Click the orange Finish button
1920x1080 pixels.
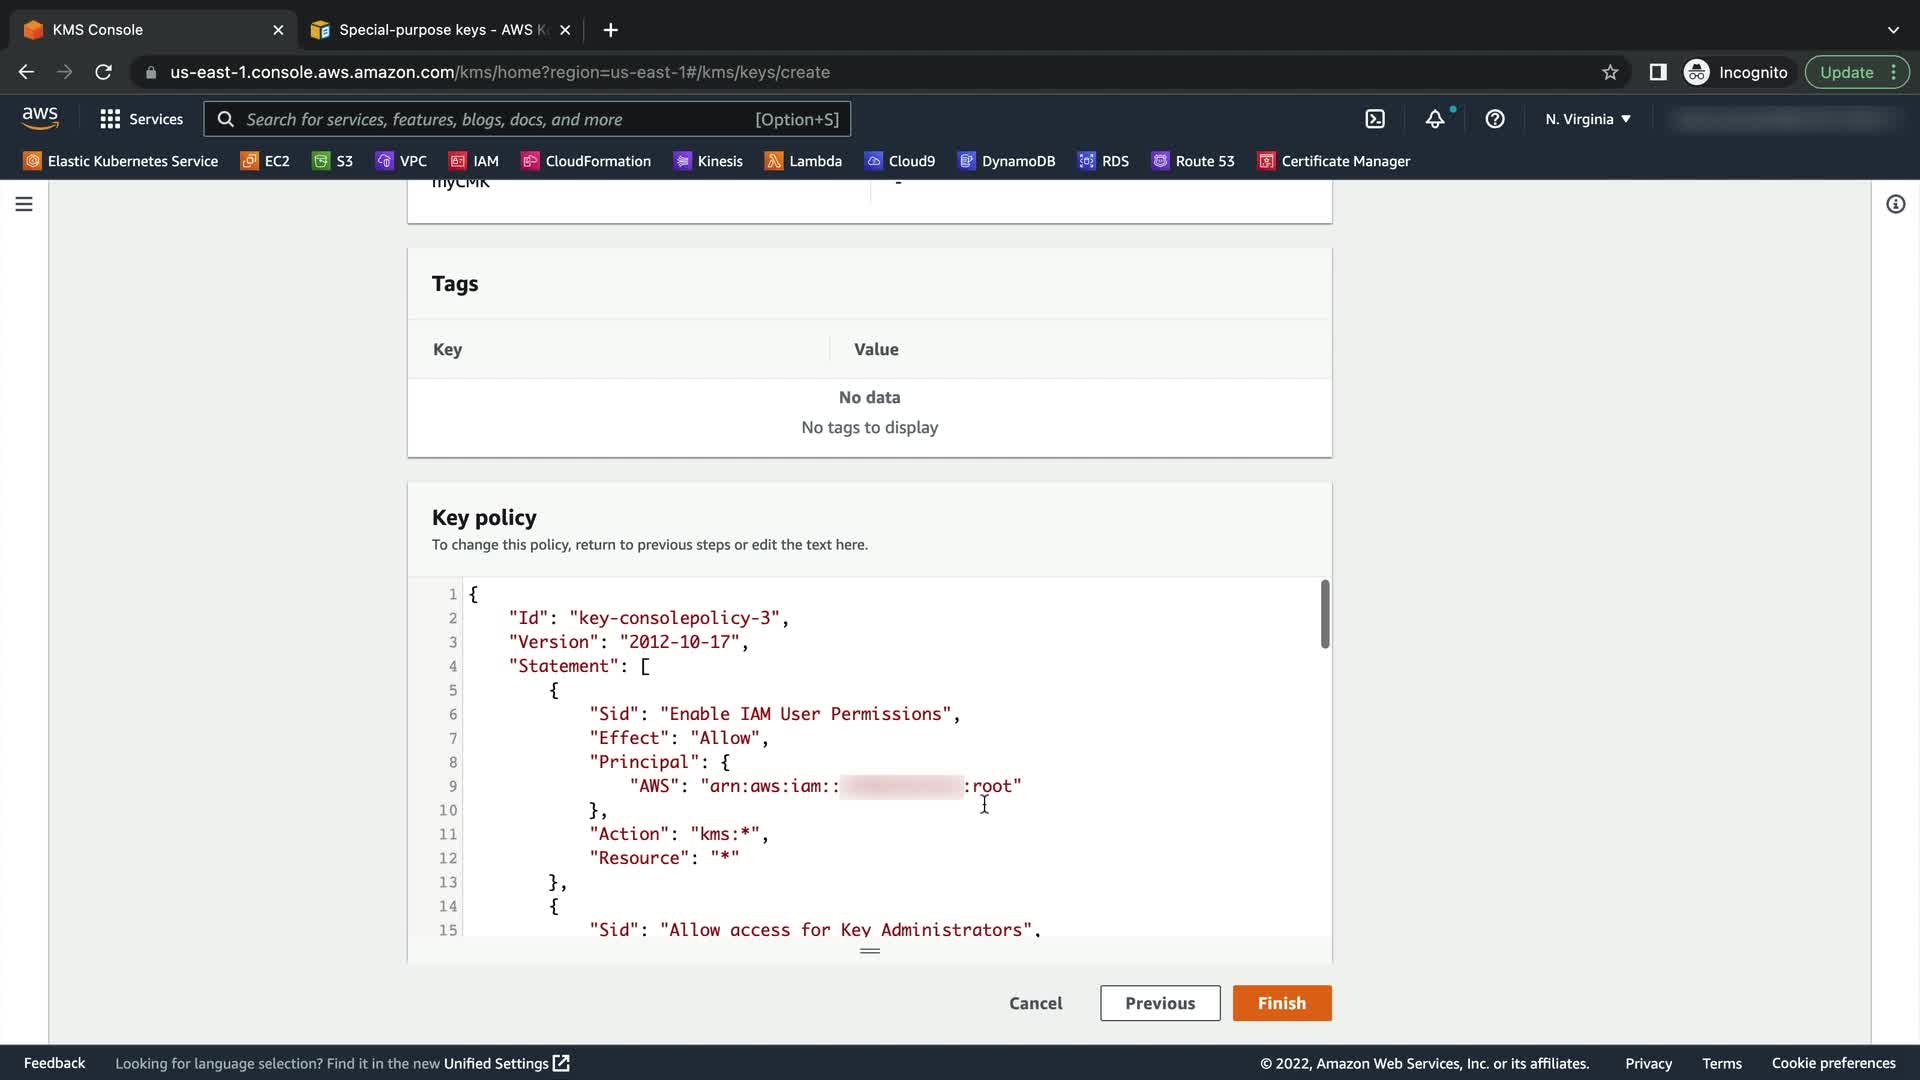click(1281, 1003)
